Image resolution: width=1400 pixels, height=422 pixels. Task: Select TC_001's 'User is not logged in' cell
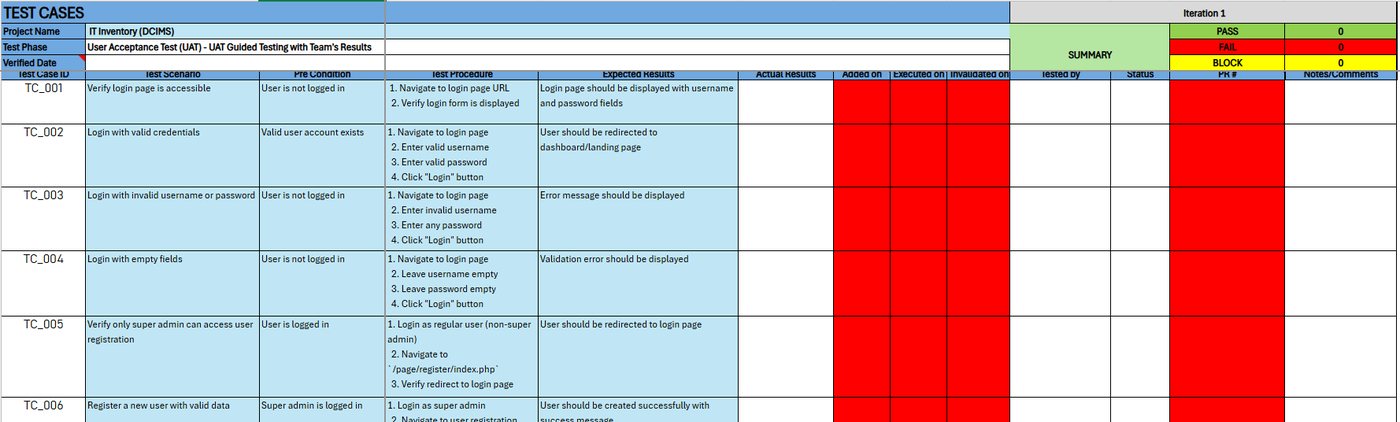(x=322, y=102)
